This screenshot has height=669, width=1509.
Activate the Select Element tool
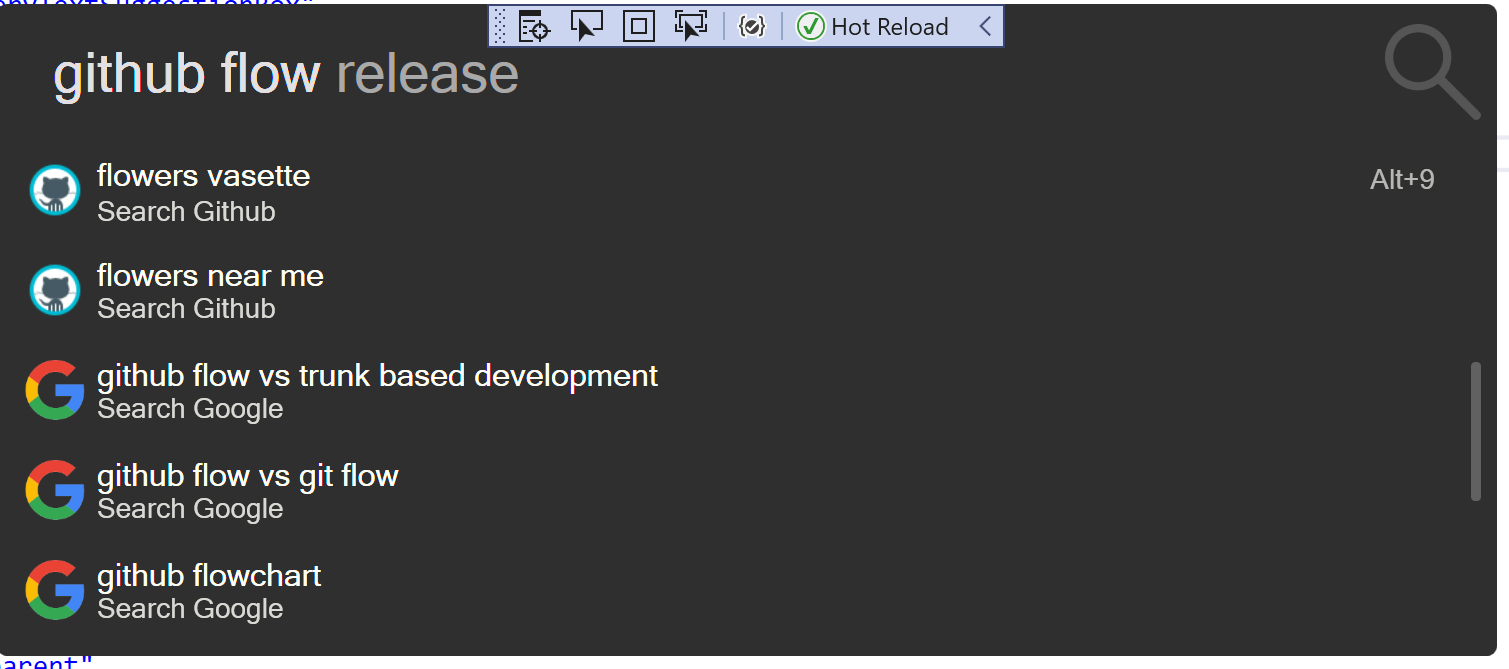[587, 26]
